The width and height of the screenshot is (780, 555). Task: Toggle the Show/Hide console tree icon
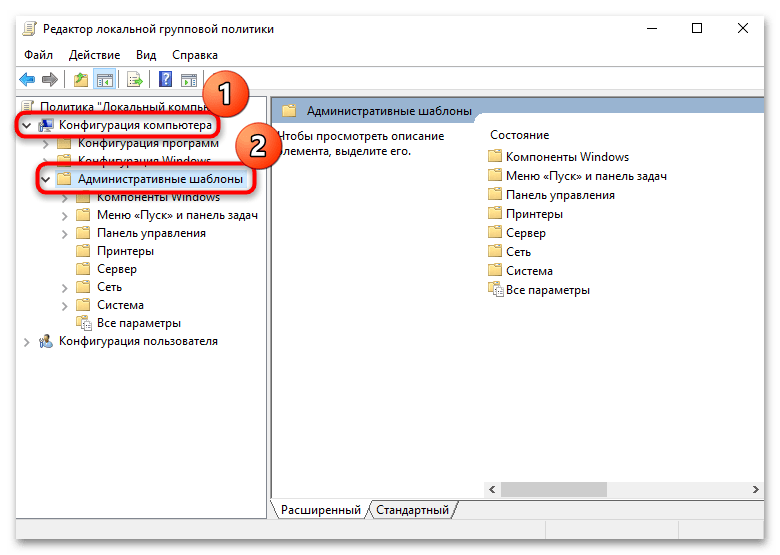pyautogui.click(x=104, y=79)
